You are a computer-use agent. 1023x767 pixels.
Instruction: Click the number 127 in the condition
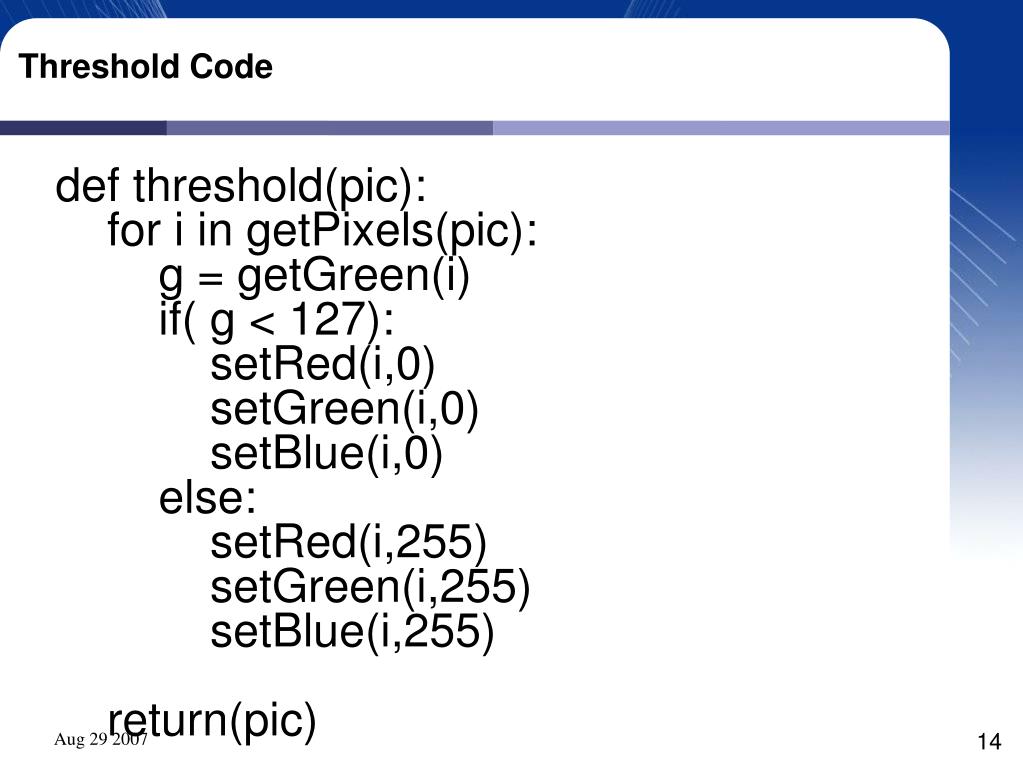pyautogui.click(x=328, y=320)
